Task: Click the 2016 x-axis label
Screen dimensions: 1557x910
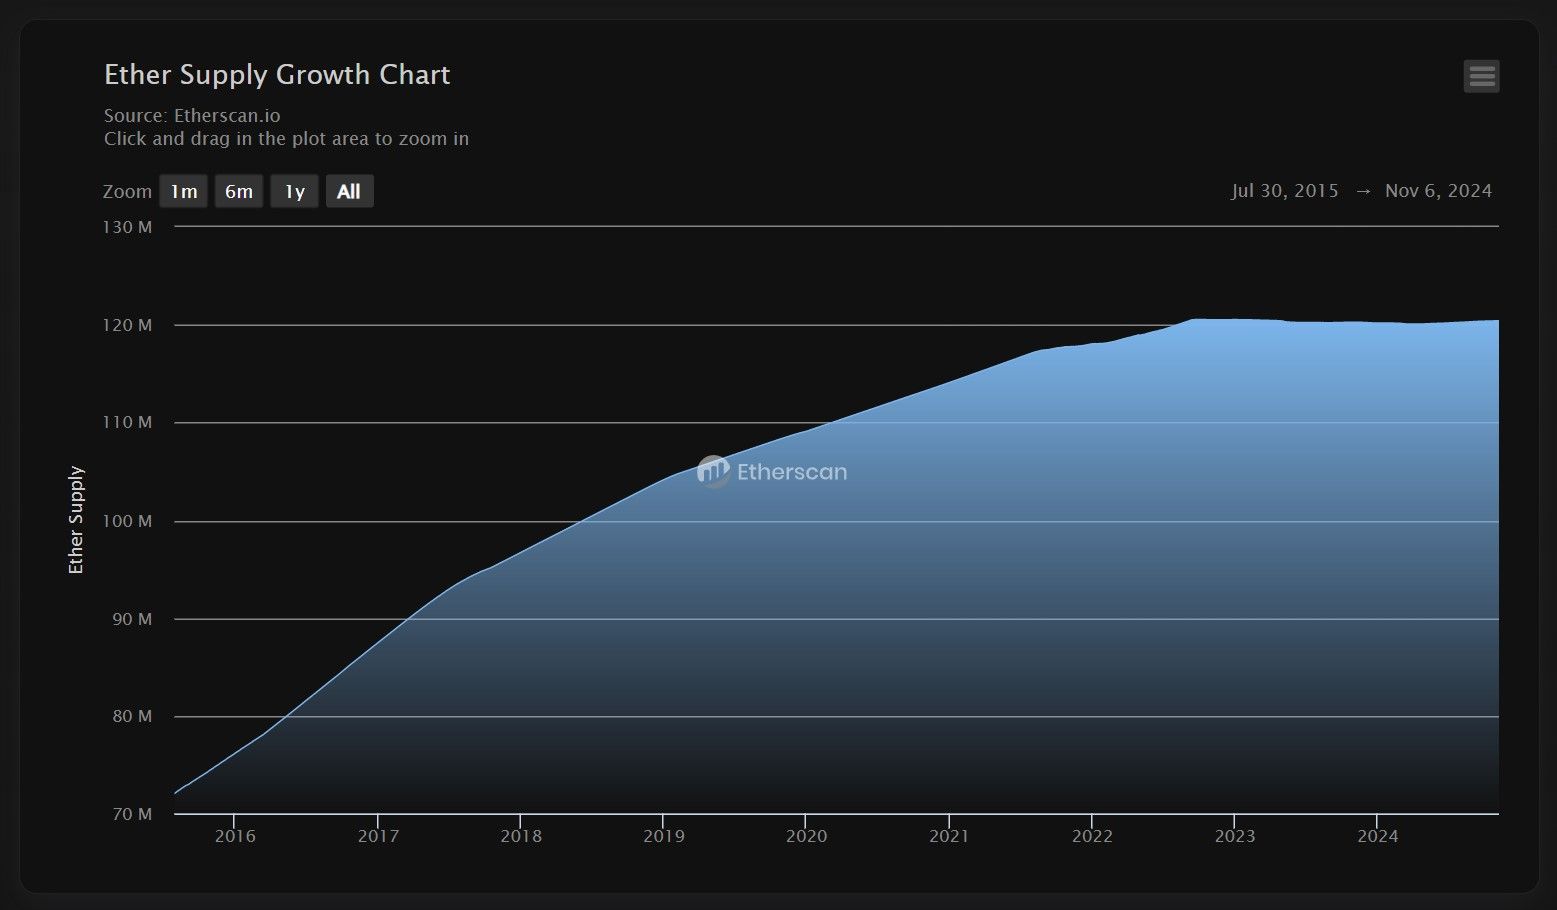Action: click(235, 836)
